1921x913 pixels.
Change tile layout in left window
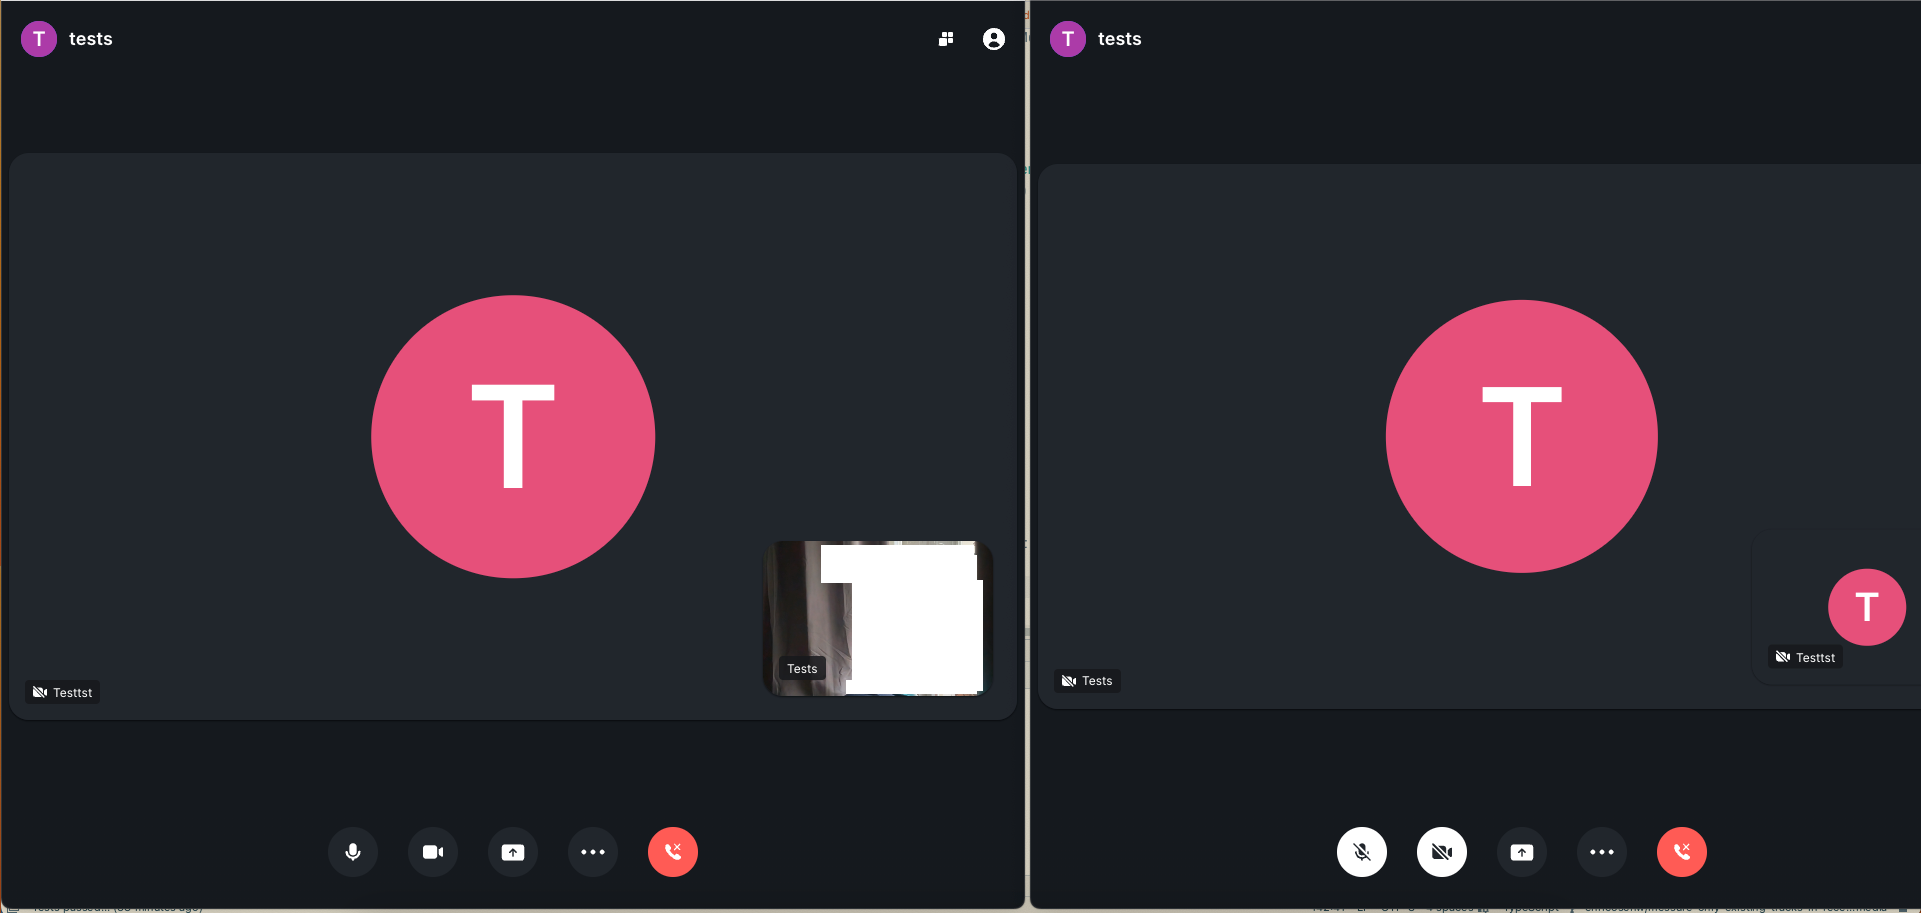point(946,39)
